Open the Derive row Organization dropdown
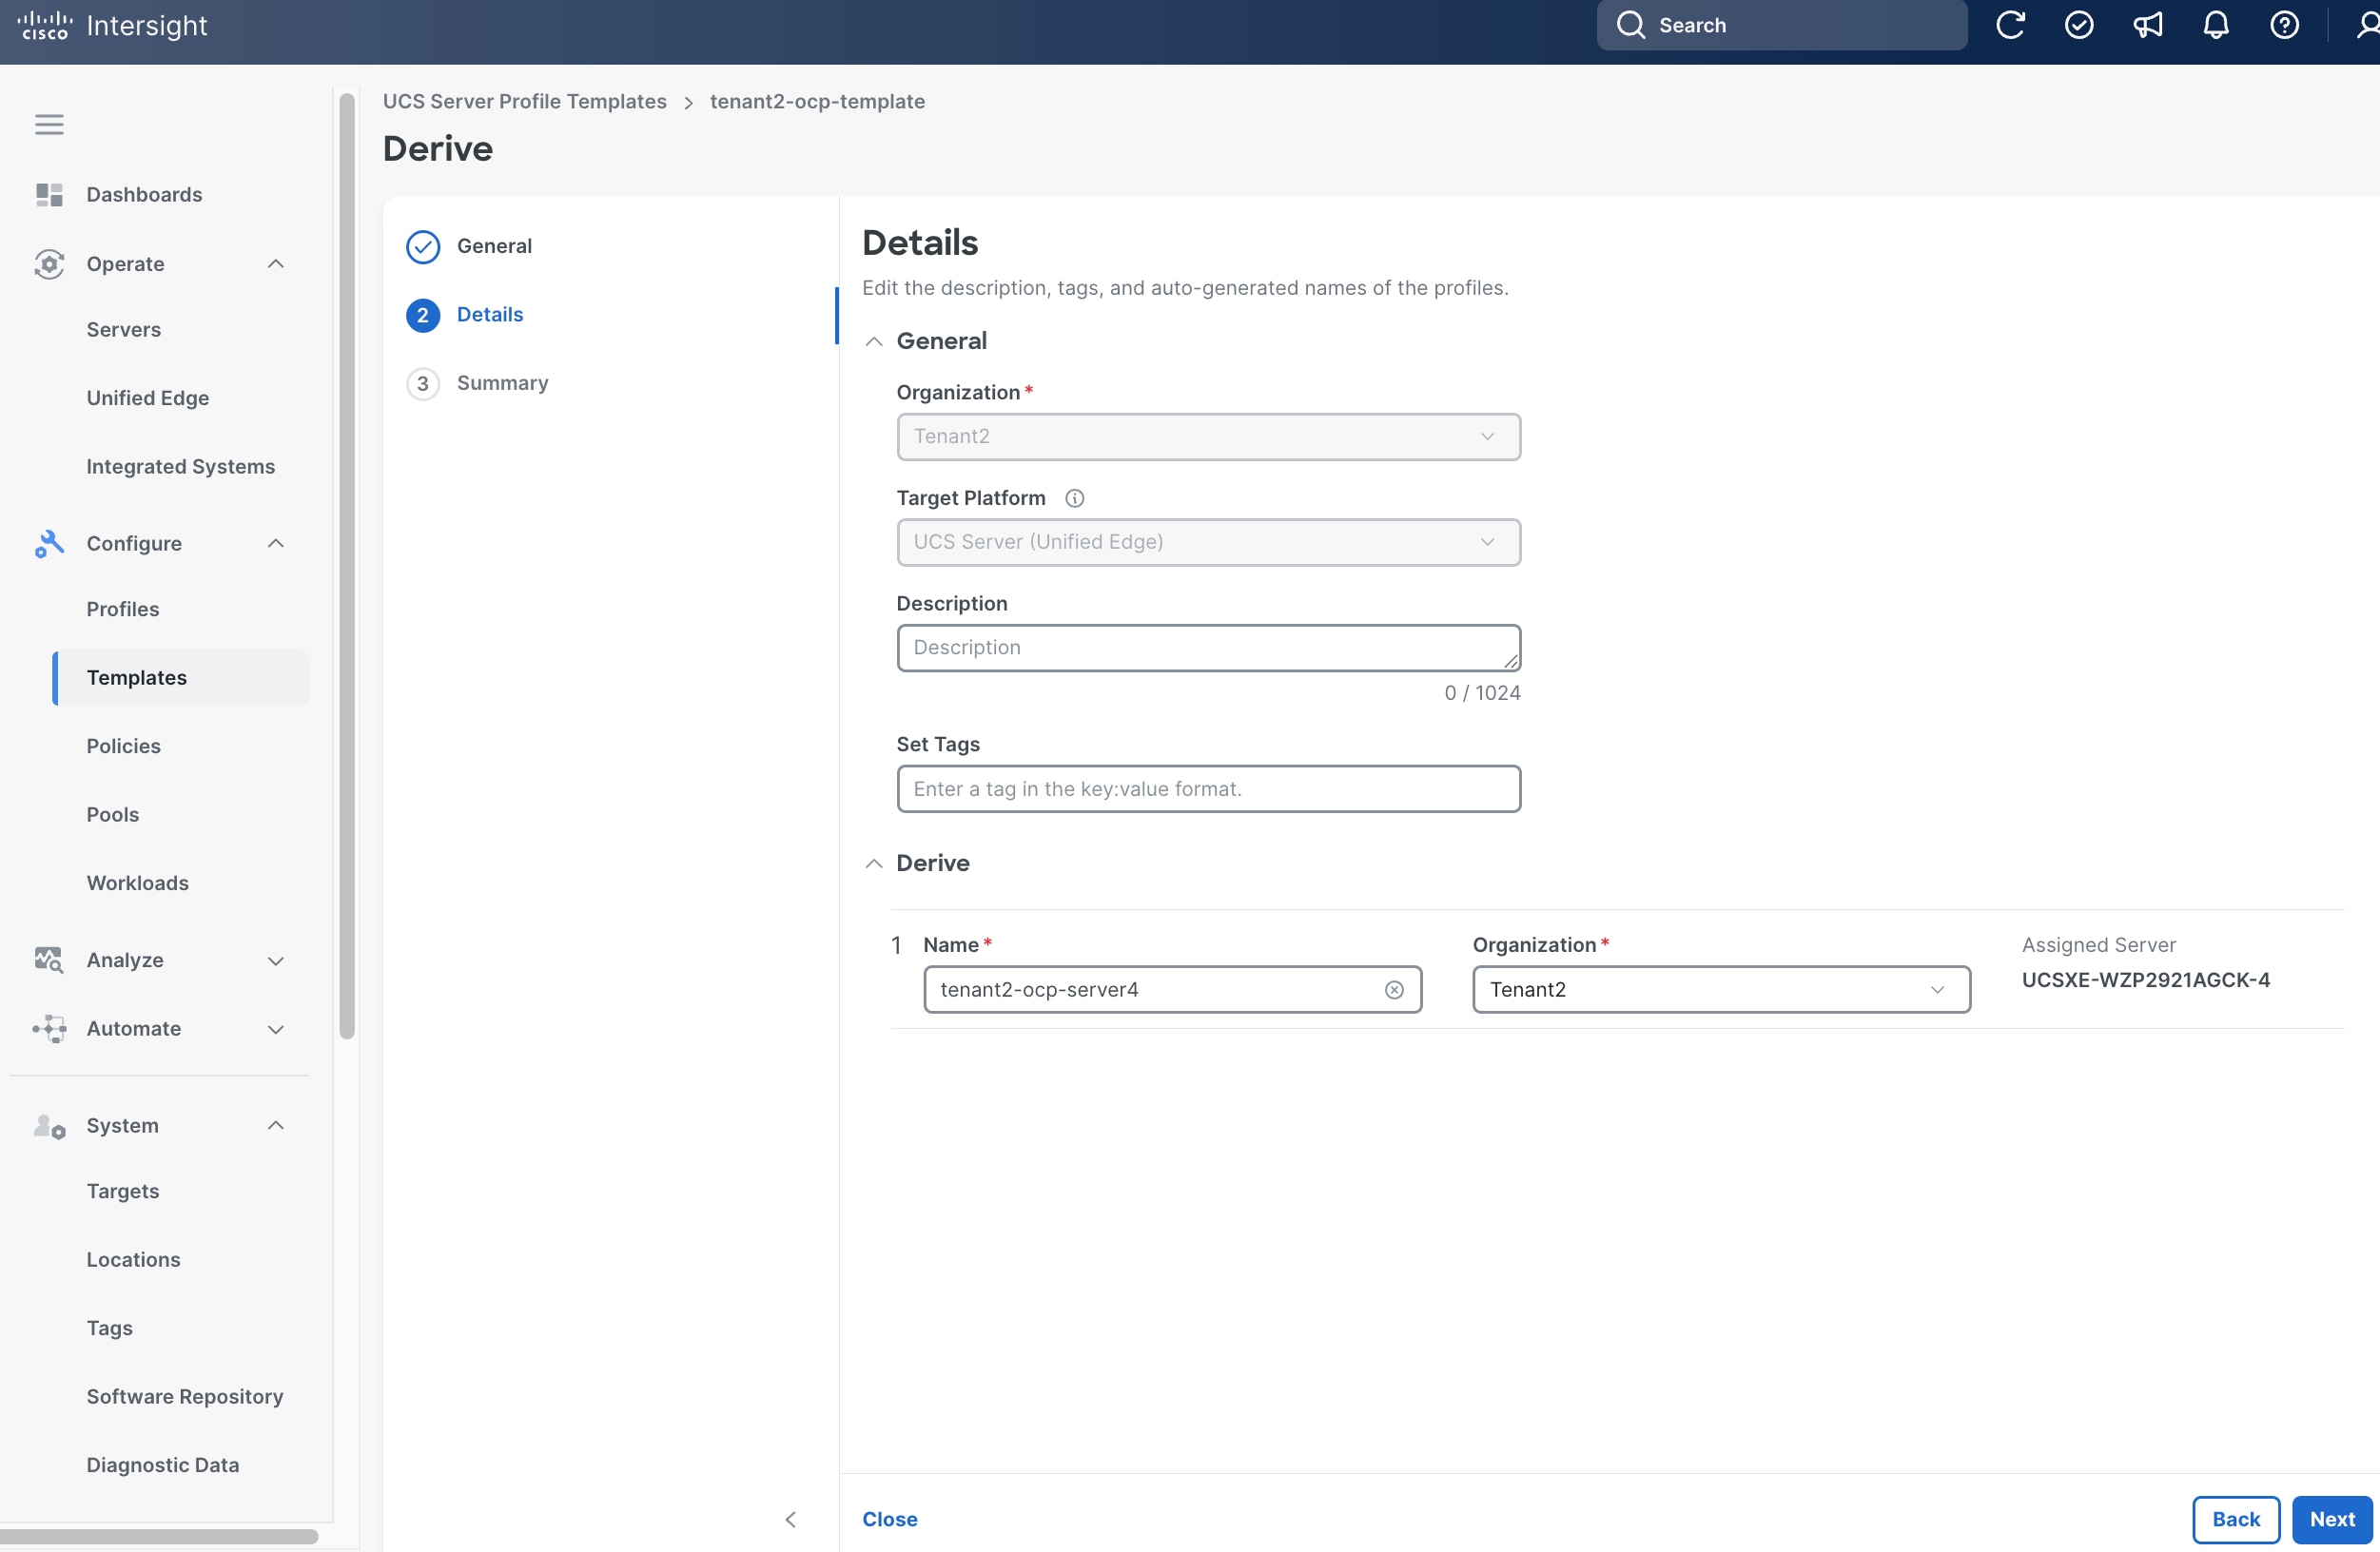Image resolution: width=2380 pixels, height=1552 pixels. (1722, 990)
